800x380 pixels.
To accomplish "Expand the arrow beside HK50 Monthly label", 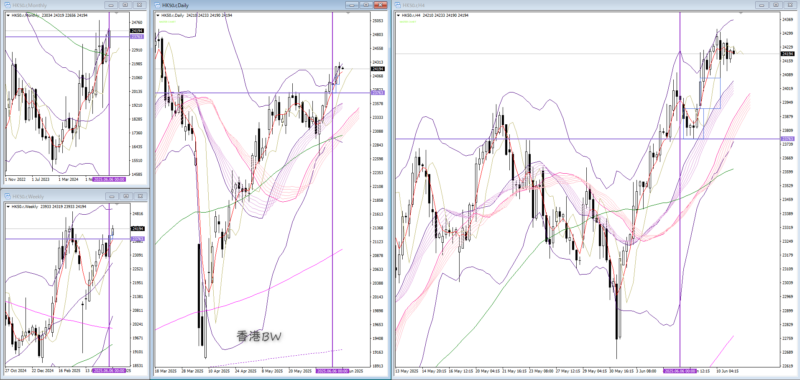I will (8, 15).
